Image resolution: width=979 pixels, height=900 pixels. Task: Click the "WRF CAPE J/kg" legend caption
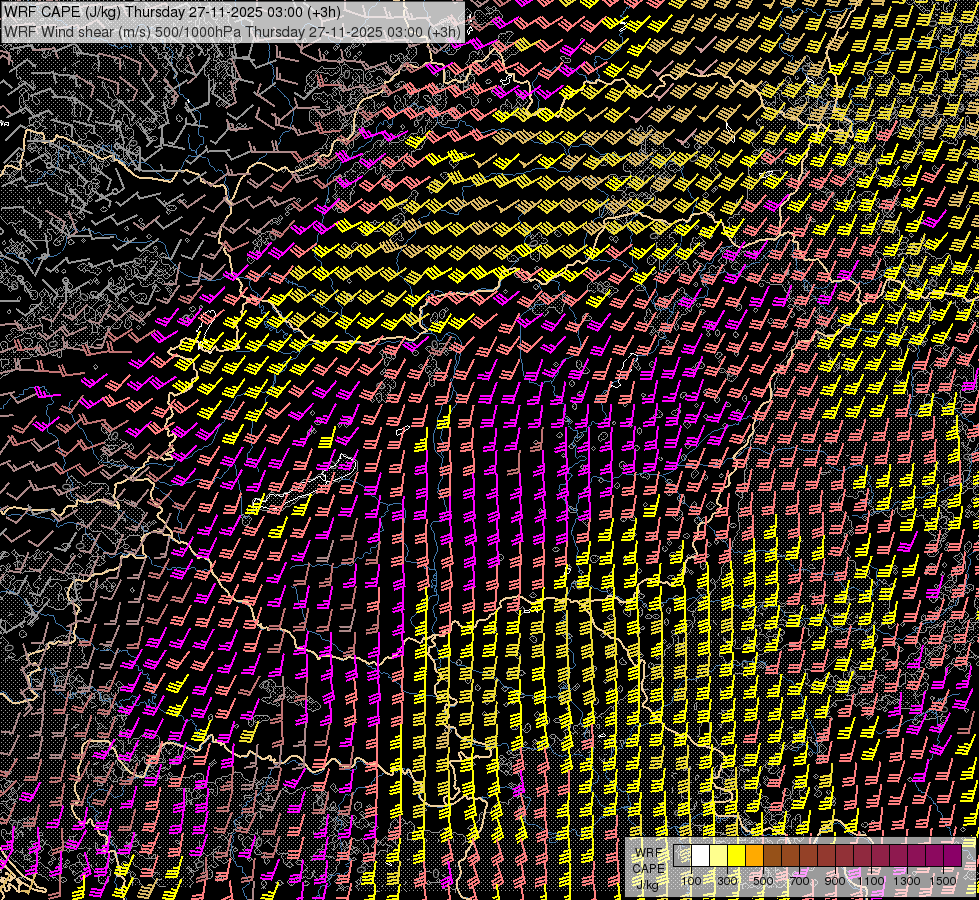[x=648, y=868]
